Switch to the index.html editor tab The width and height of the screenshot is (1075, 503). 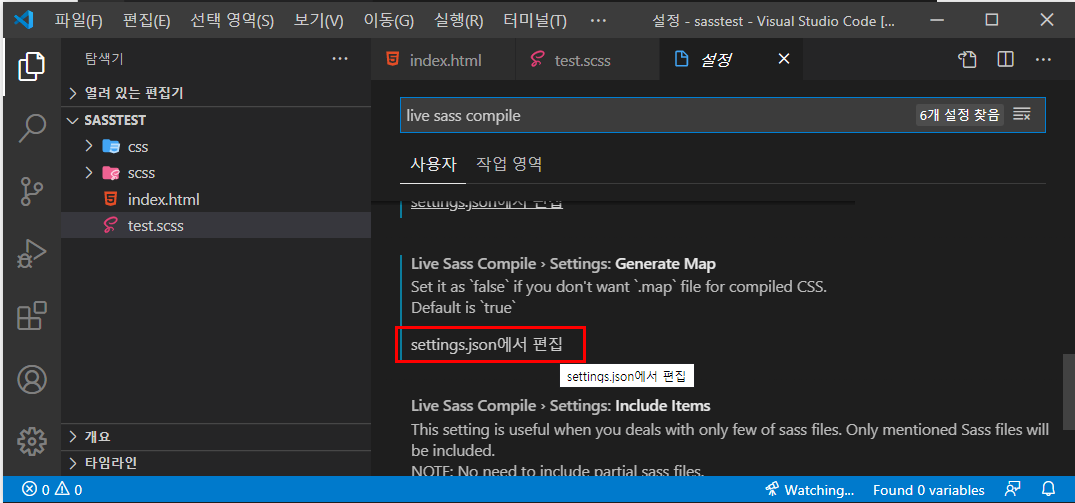(x=444, y=60)
